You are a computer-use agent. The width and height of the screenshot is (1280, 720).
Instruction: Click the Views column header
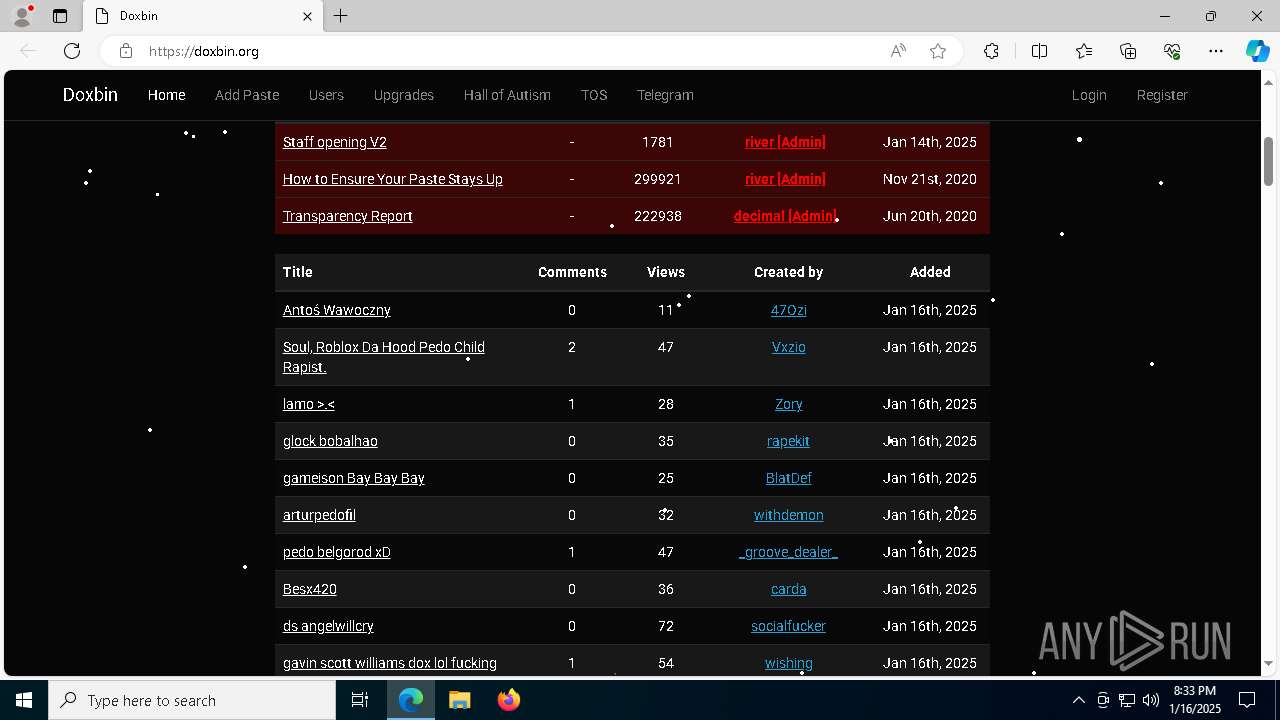[x=666, y=272]
